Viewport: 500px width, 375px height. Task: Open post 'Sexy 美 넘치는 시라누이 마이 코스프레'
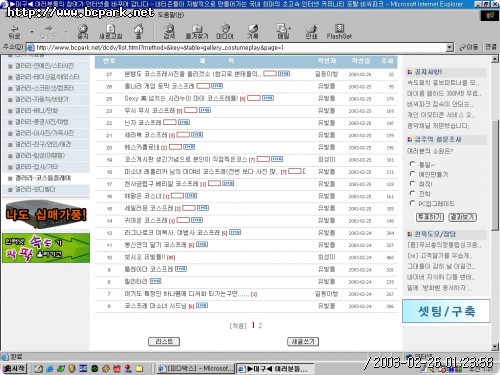181,98
